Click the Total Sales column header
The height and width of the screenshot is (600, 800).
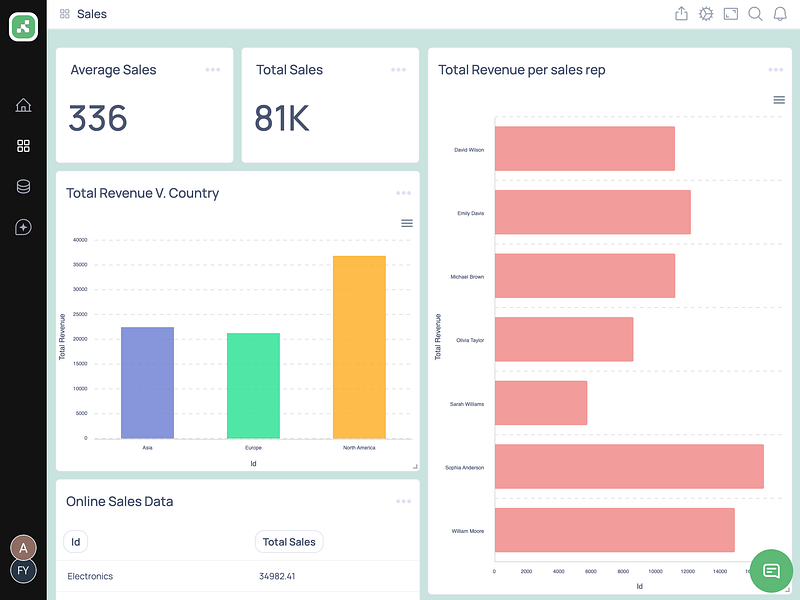click(x=289, y=542)
